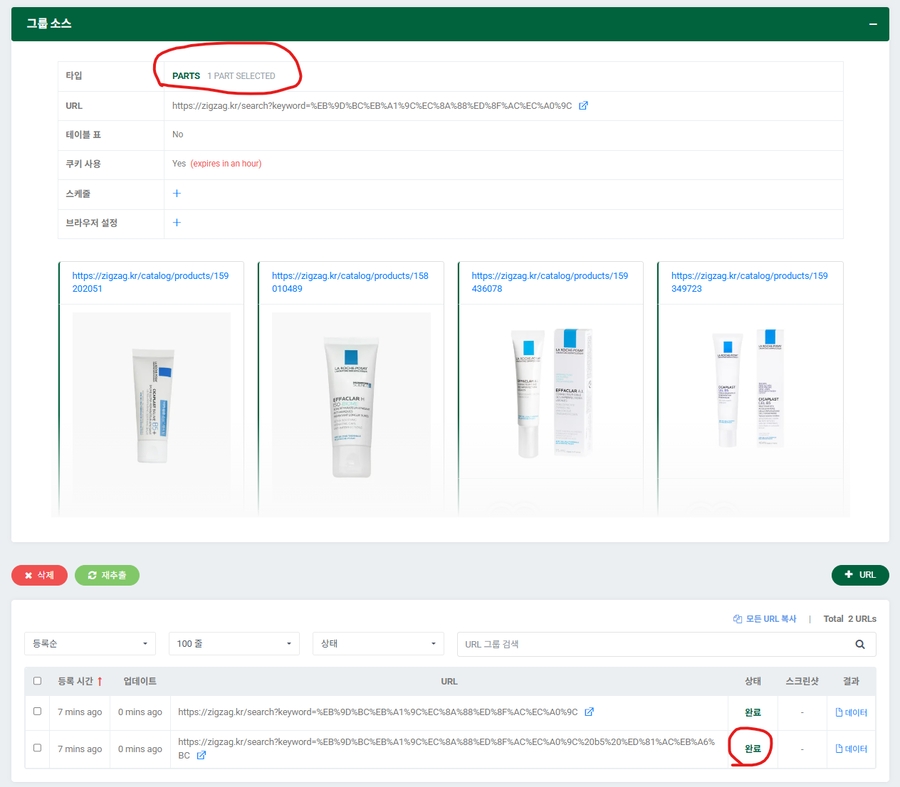Open the 상태 filter dropdown

pos(378,644)
